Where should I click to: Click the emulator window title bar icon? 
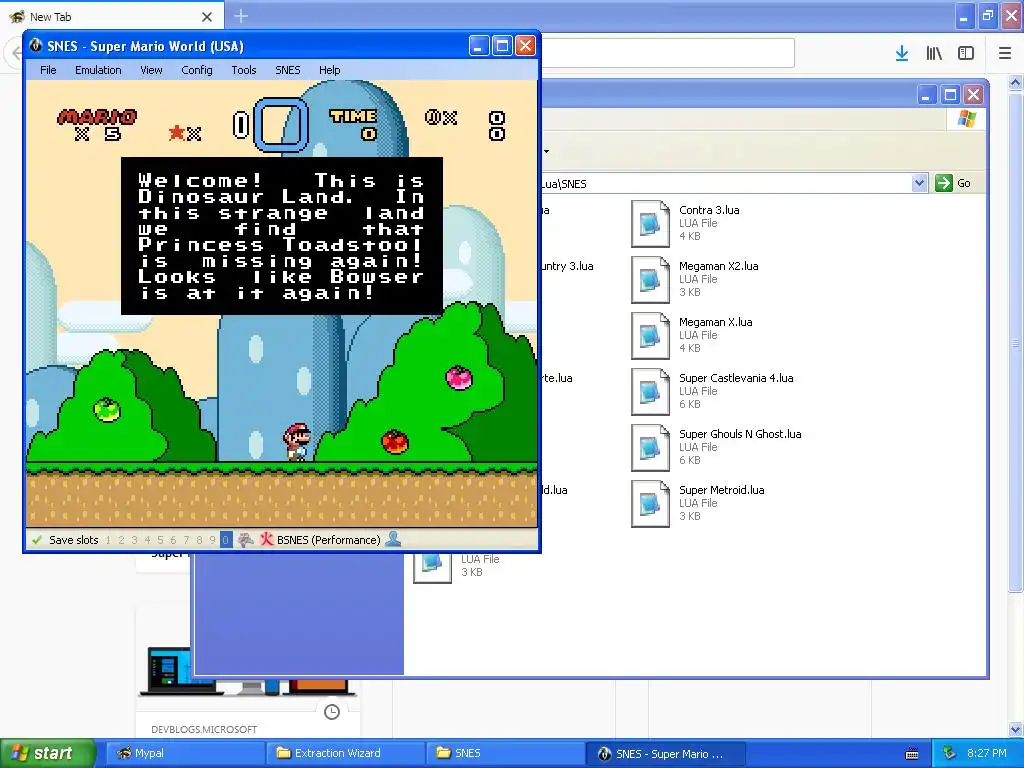click(35, 45)
